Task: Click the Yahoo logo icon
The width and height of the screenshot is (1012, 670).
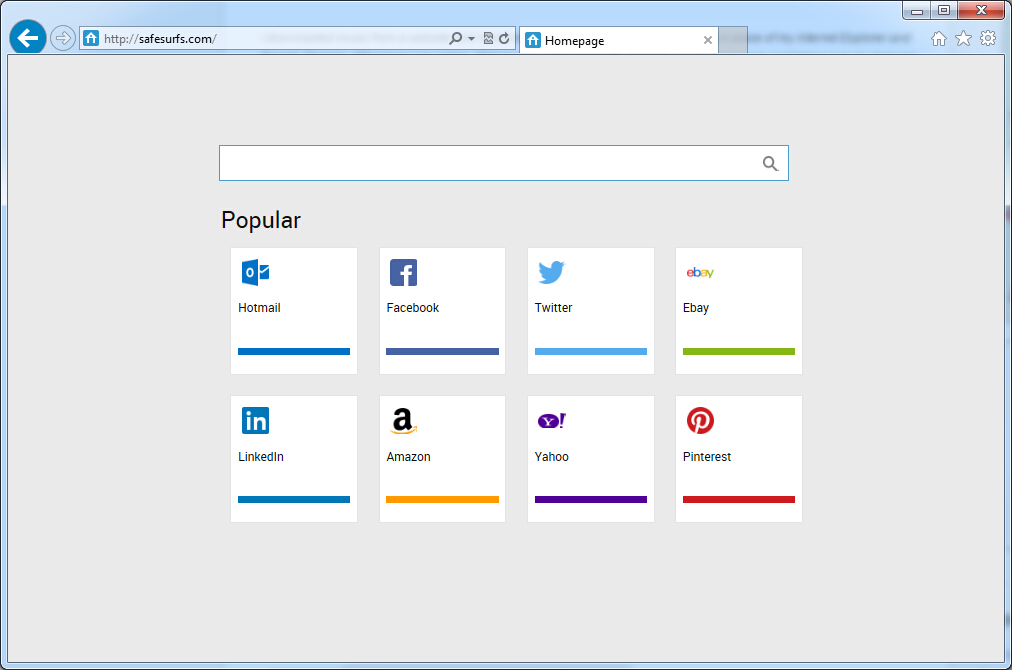Action: coord(552,421)
